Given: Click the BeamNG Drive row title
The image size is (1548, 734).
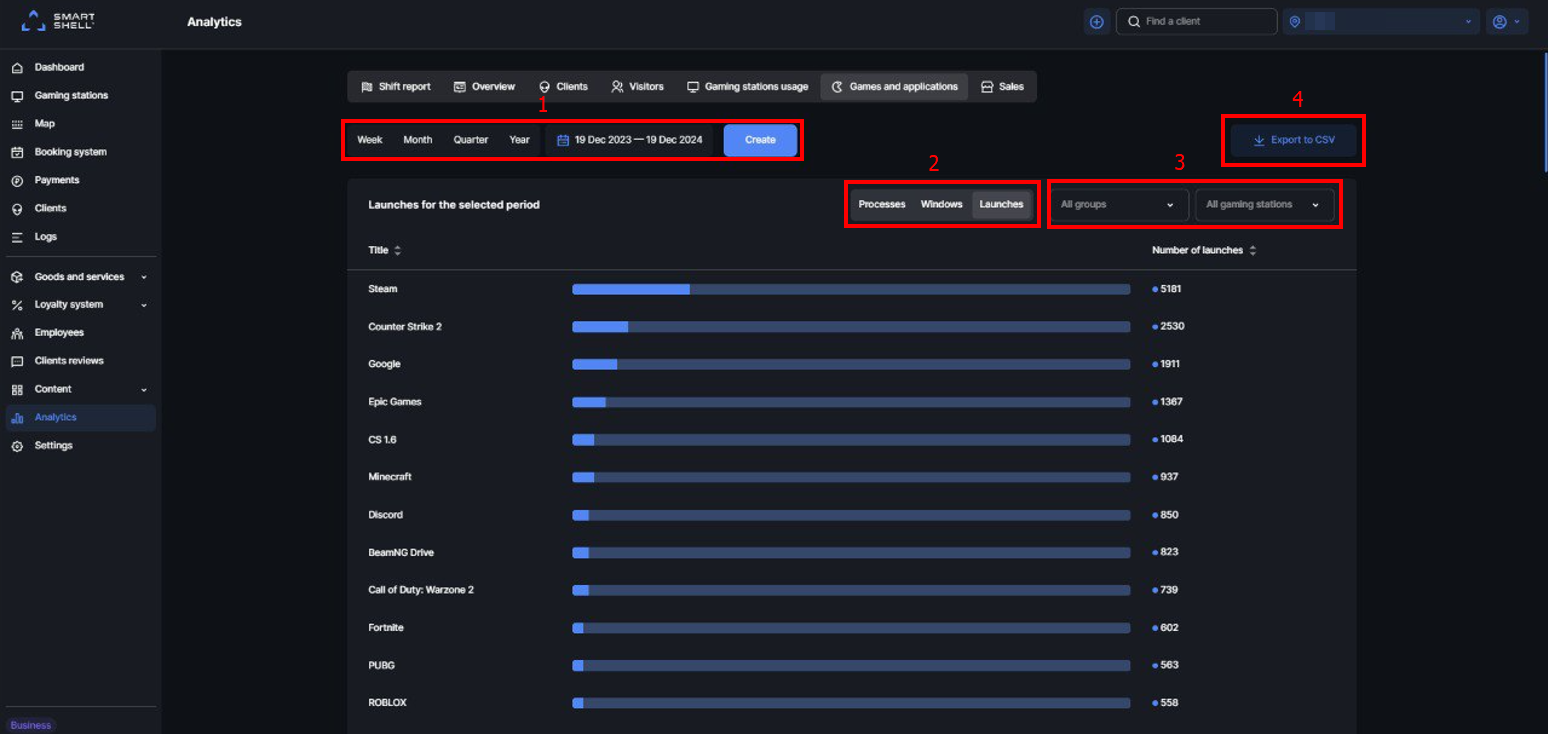Looking at the screenshot, I should pyautogui.click(x=401, y=552).
